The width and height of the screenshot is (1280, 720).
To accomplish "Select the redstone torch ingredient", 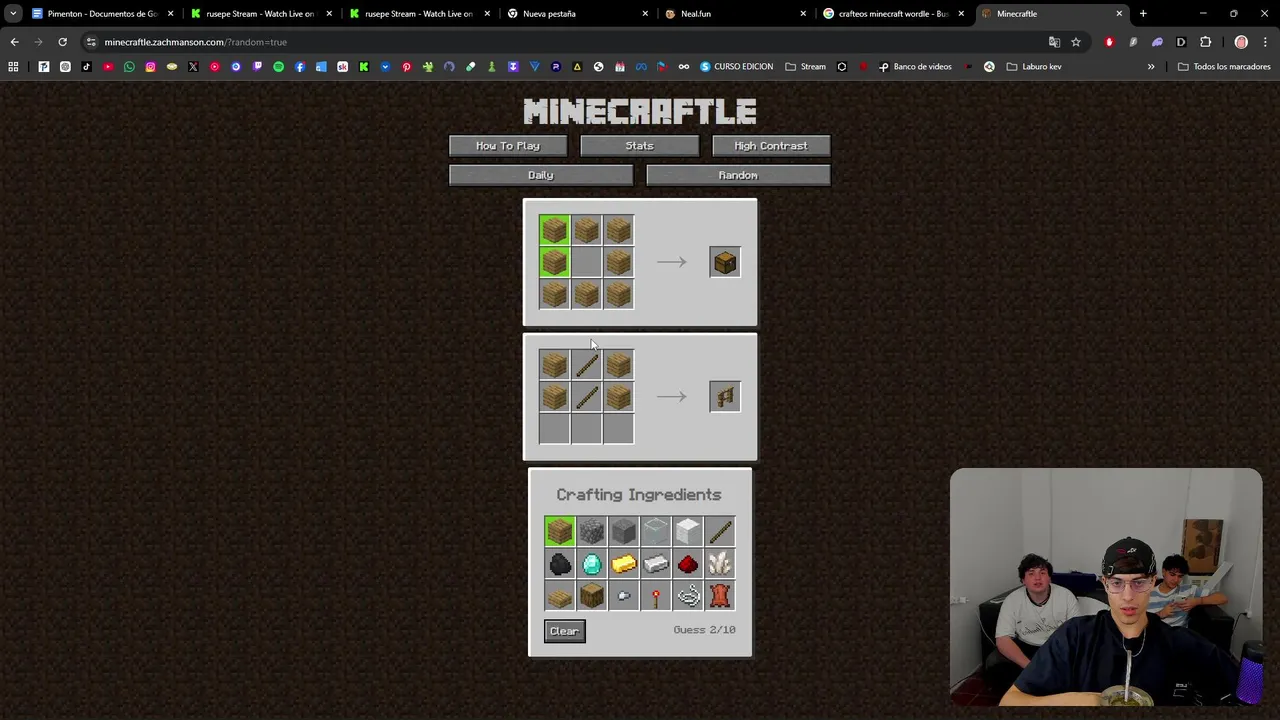I will (x=655, y=597).
